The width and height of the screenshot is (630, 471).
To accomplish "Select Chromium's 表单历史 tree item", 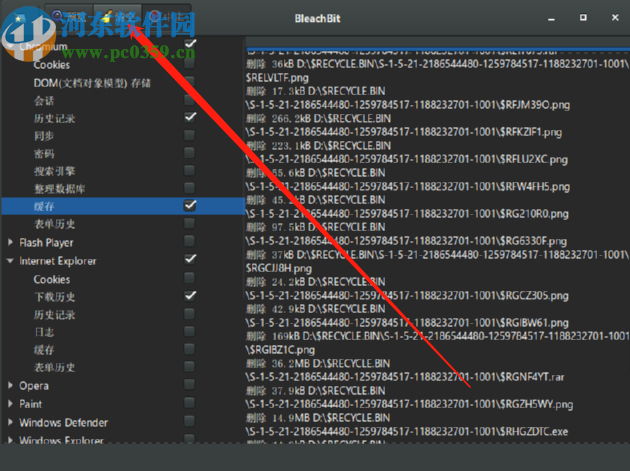I will [x=54, y=224].
